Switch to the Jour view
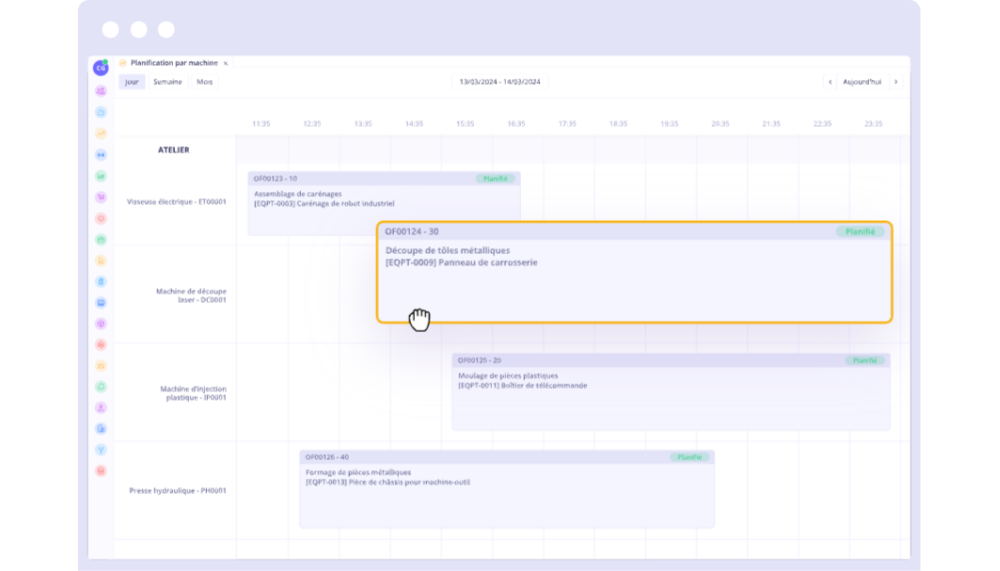The width and height of the screenshot is (1000, 571). [x=132, y=82]
